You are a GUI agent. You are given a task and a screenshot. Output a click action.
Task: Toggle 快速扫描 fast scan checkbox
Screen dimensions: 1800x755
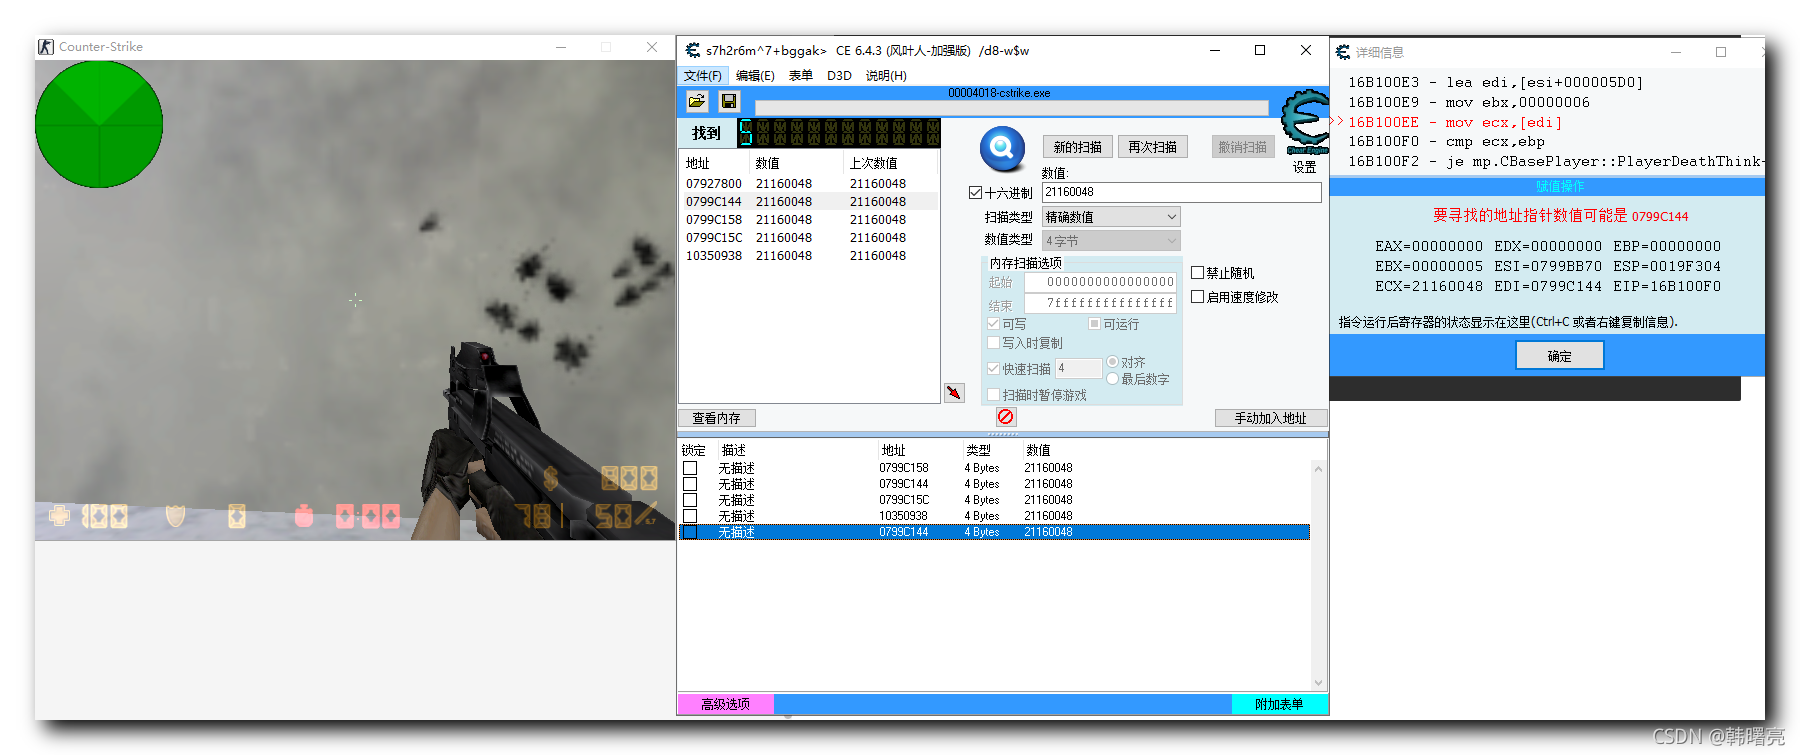[993, 368]
